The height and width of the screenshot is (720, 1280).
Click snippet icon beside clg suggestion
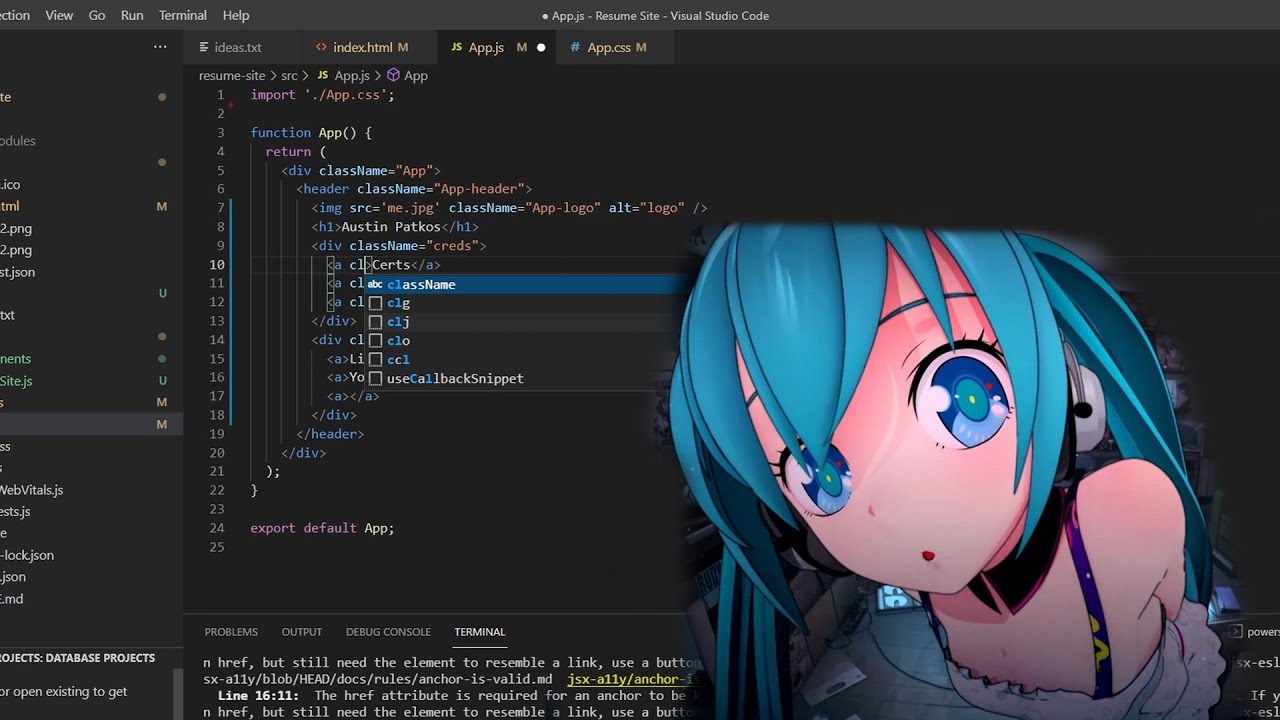click(375, 303)
